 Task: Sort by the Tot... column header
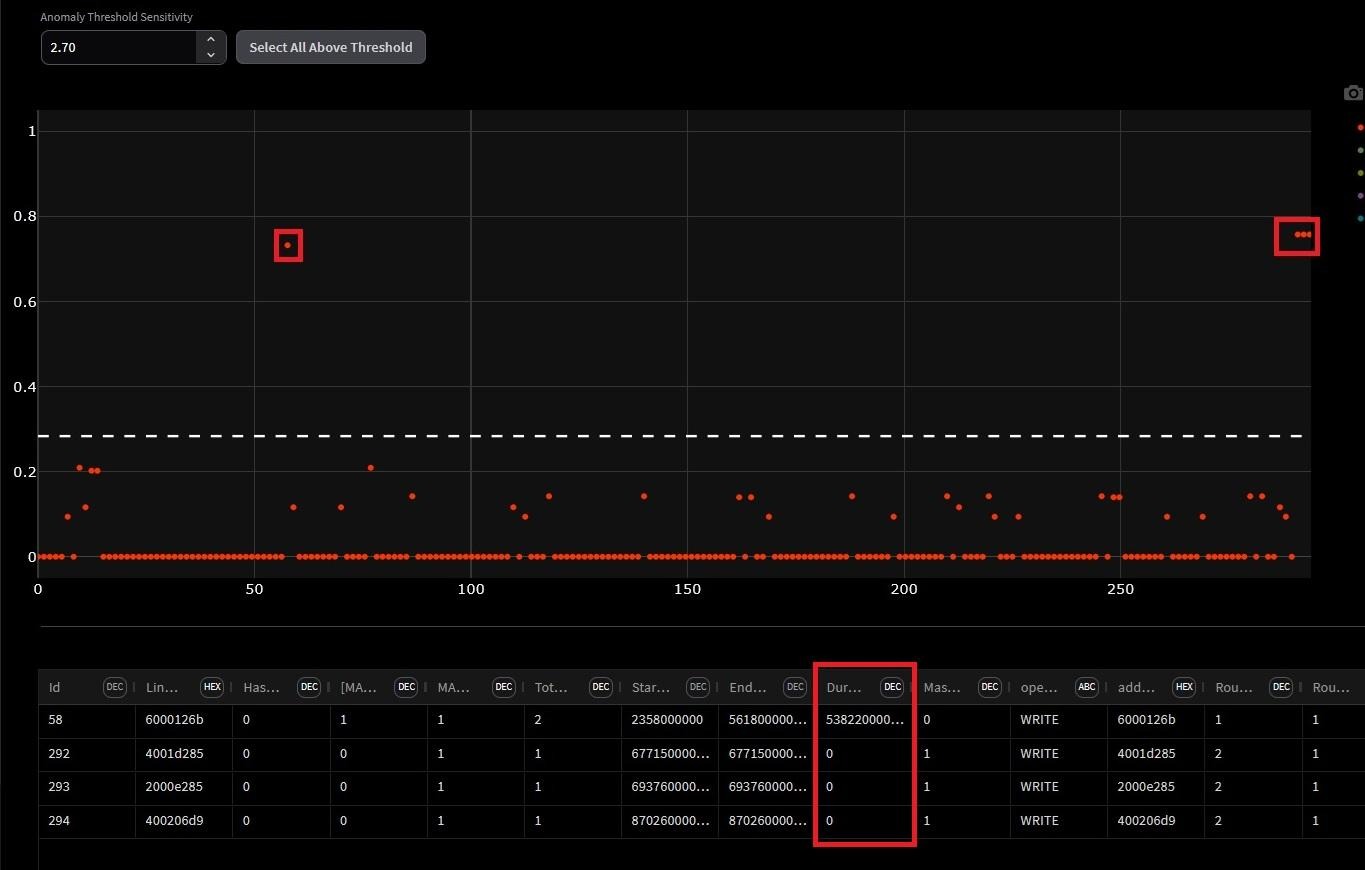(551, 687)
